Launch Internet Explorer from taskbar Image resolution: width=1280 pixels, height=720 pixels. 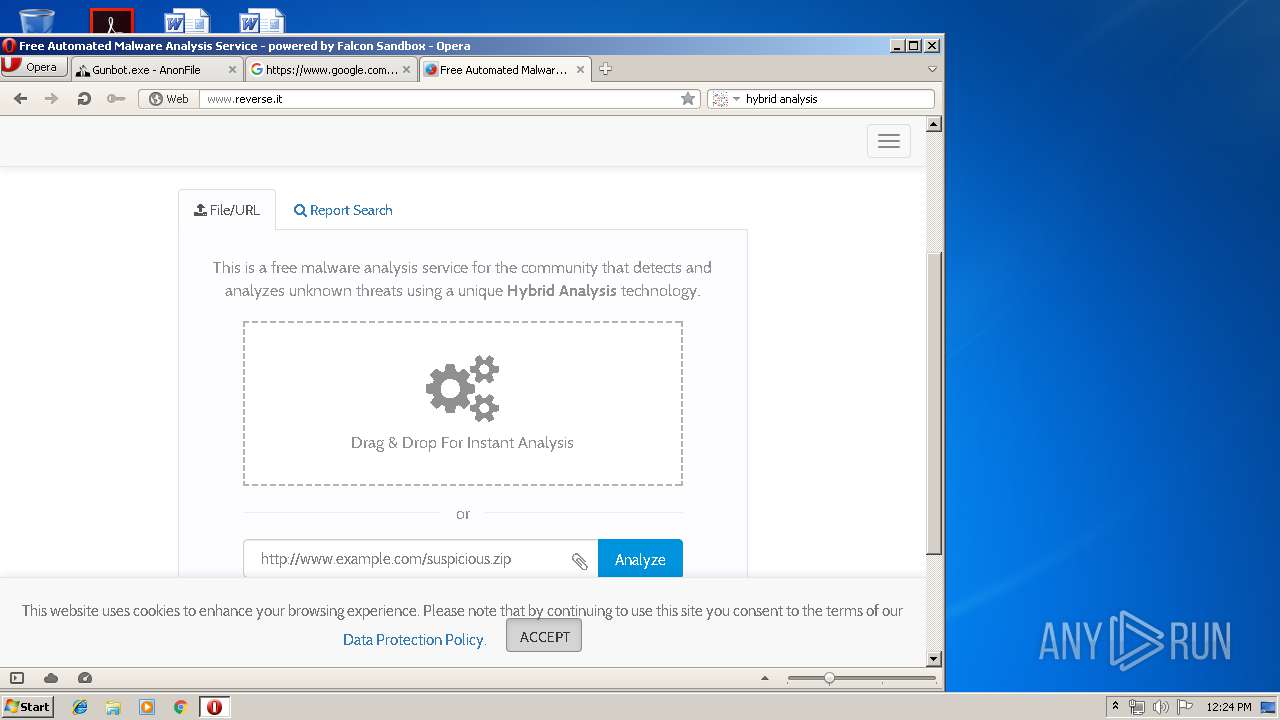[80, 707]
